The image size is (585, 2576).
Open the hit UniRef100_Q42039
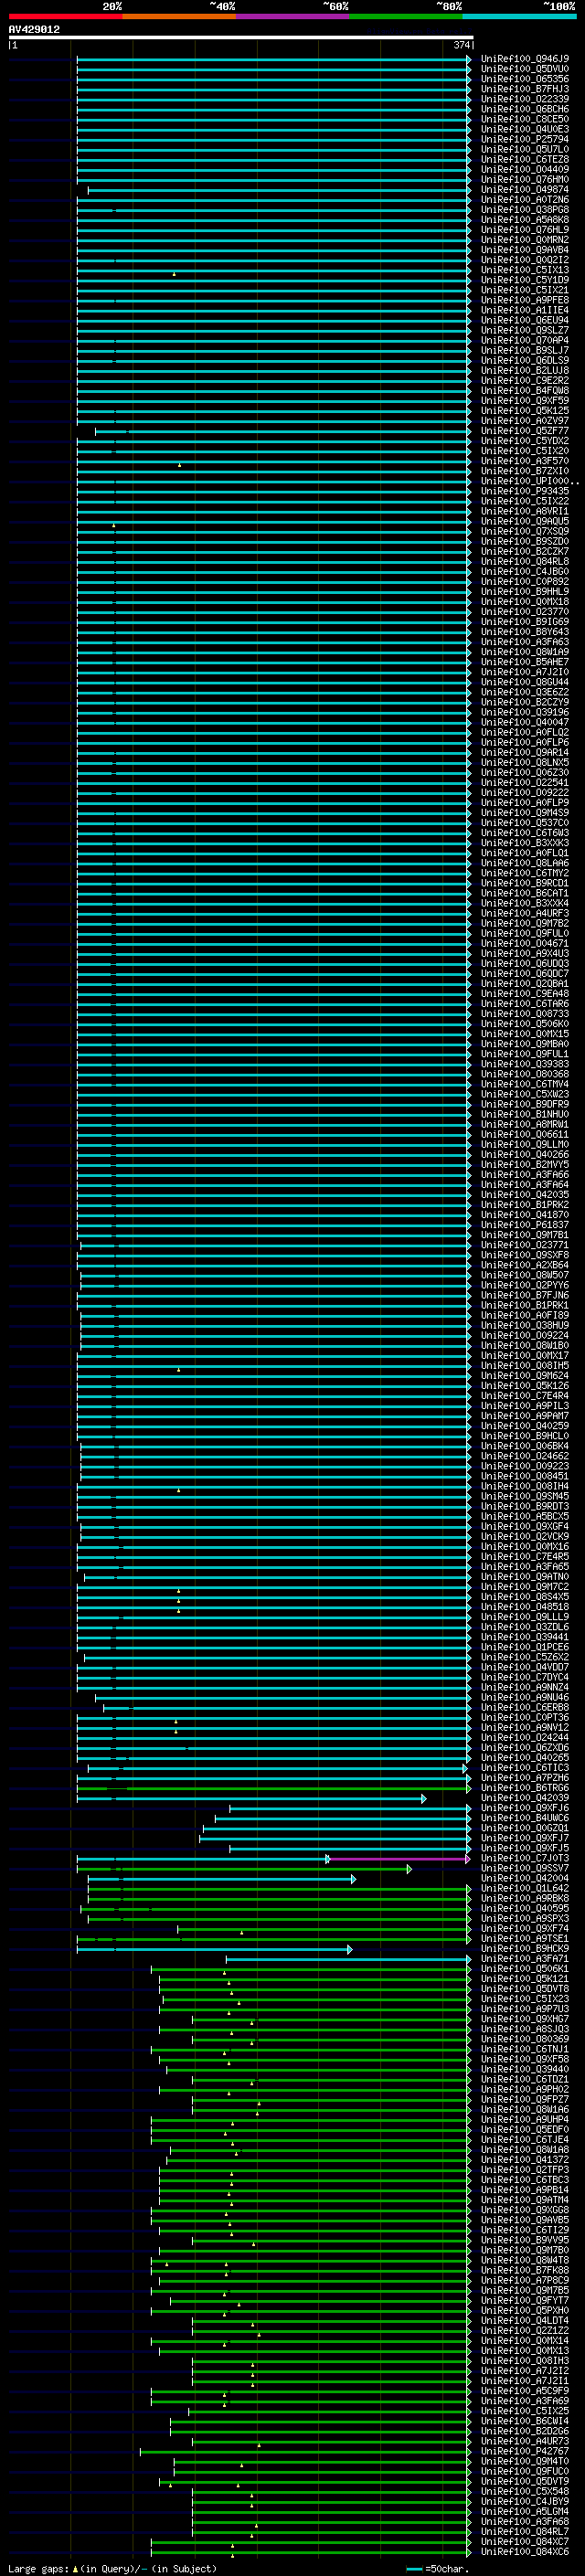coord(524,1798)
